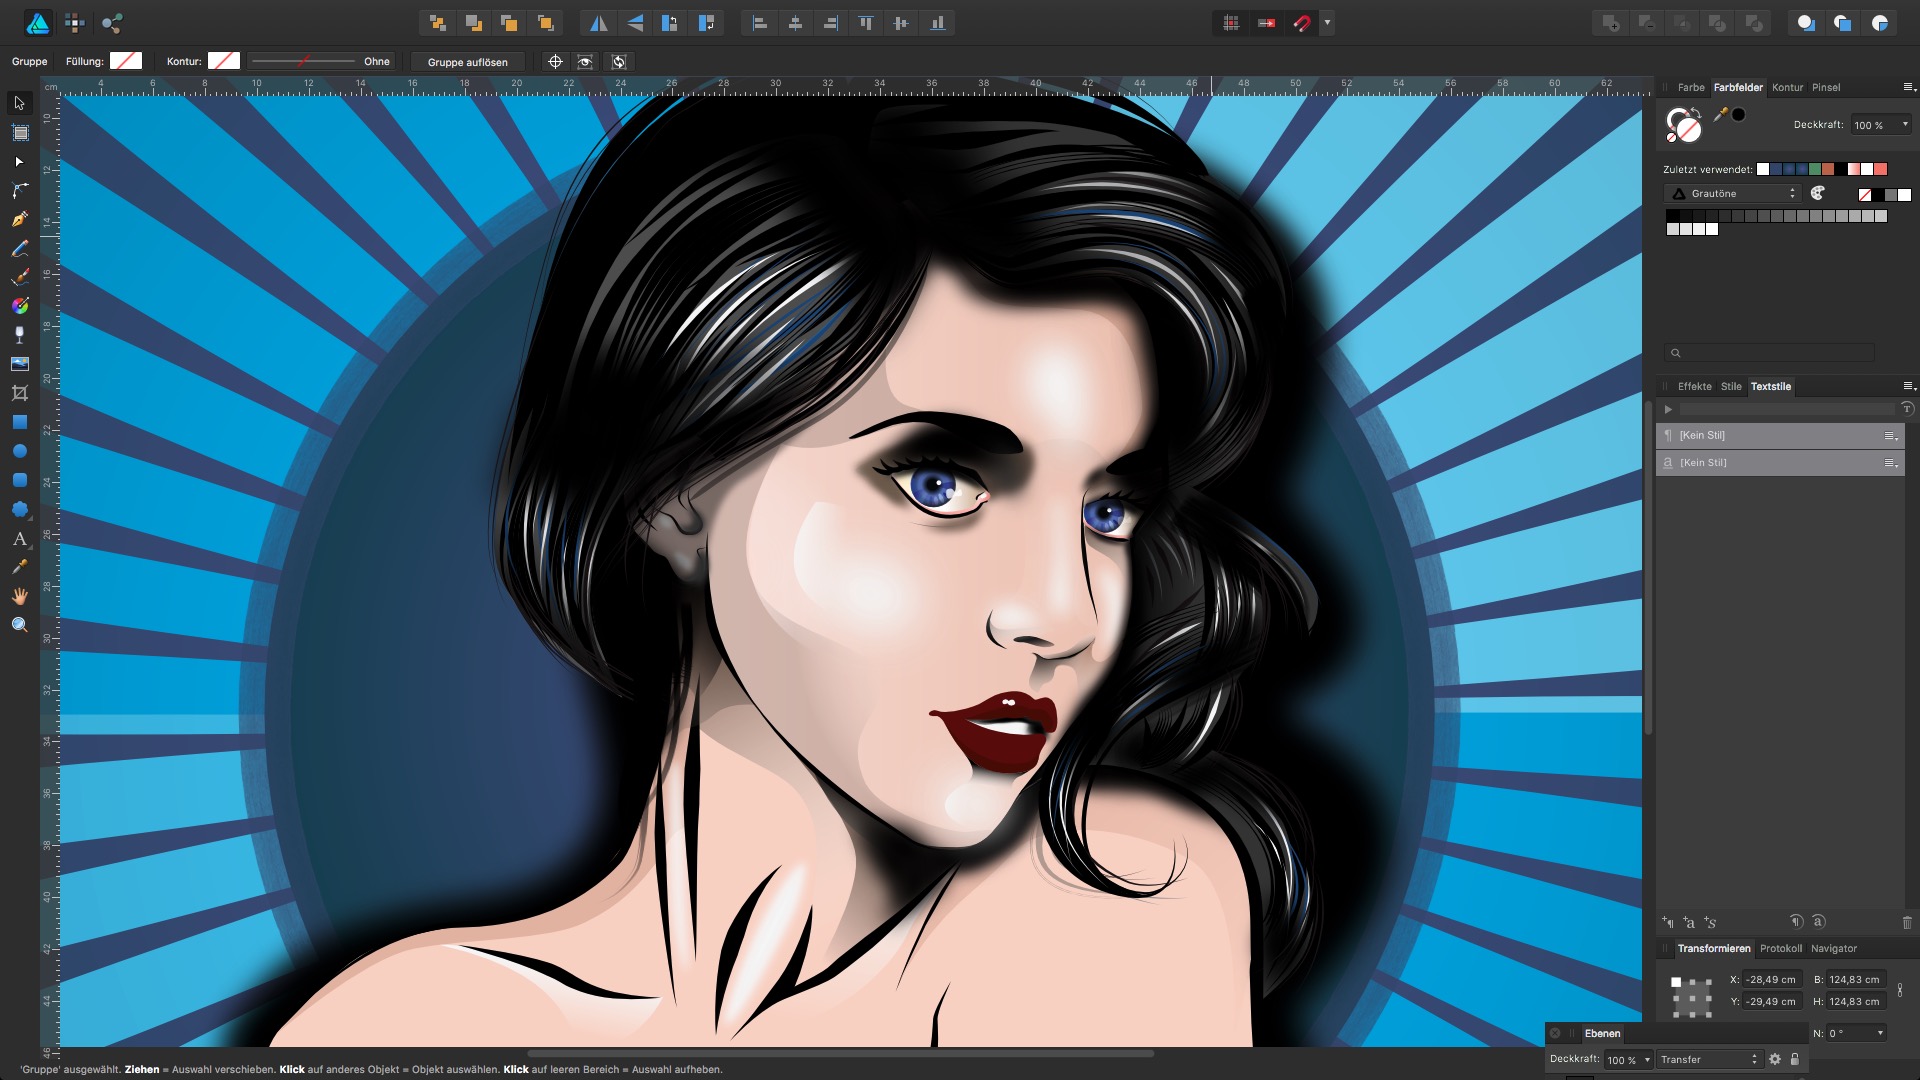Toggle grid visibility in the top toolbar
The image size is (1920, 1080).
tap(1232, 22)
